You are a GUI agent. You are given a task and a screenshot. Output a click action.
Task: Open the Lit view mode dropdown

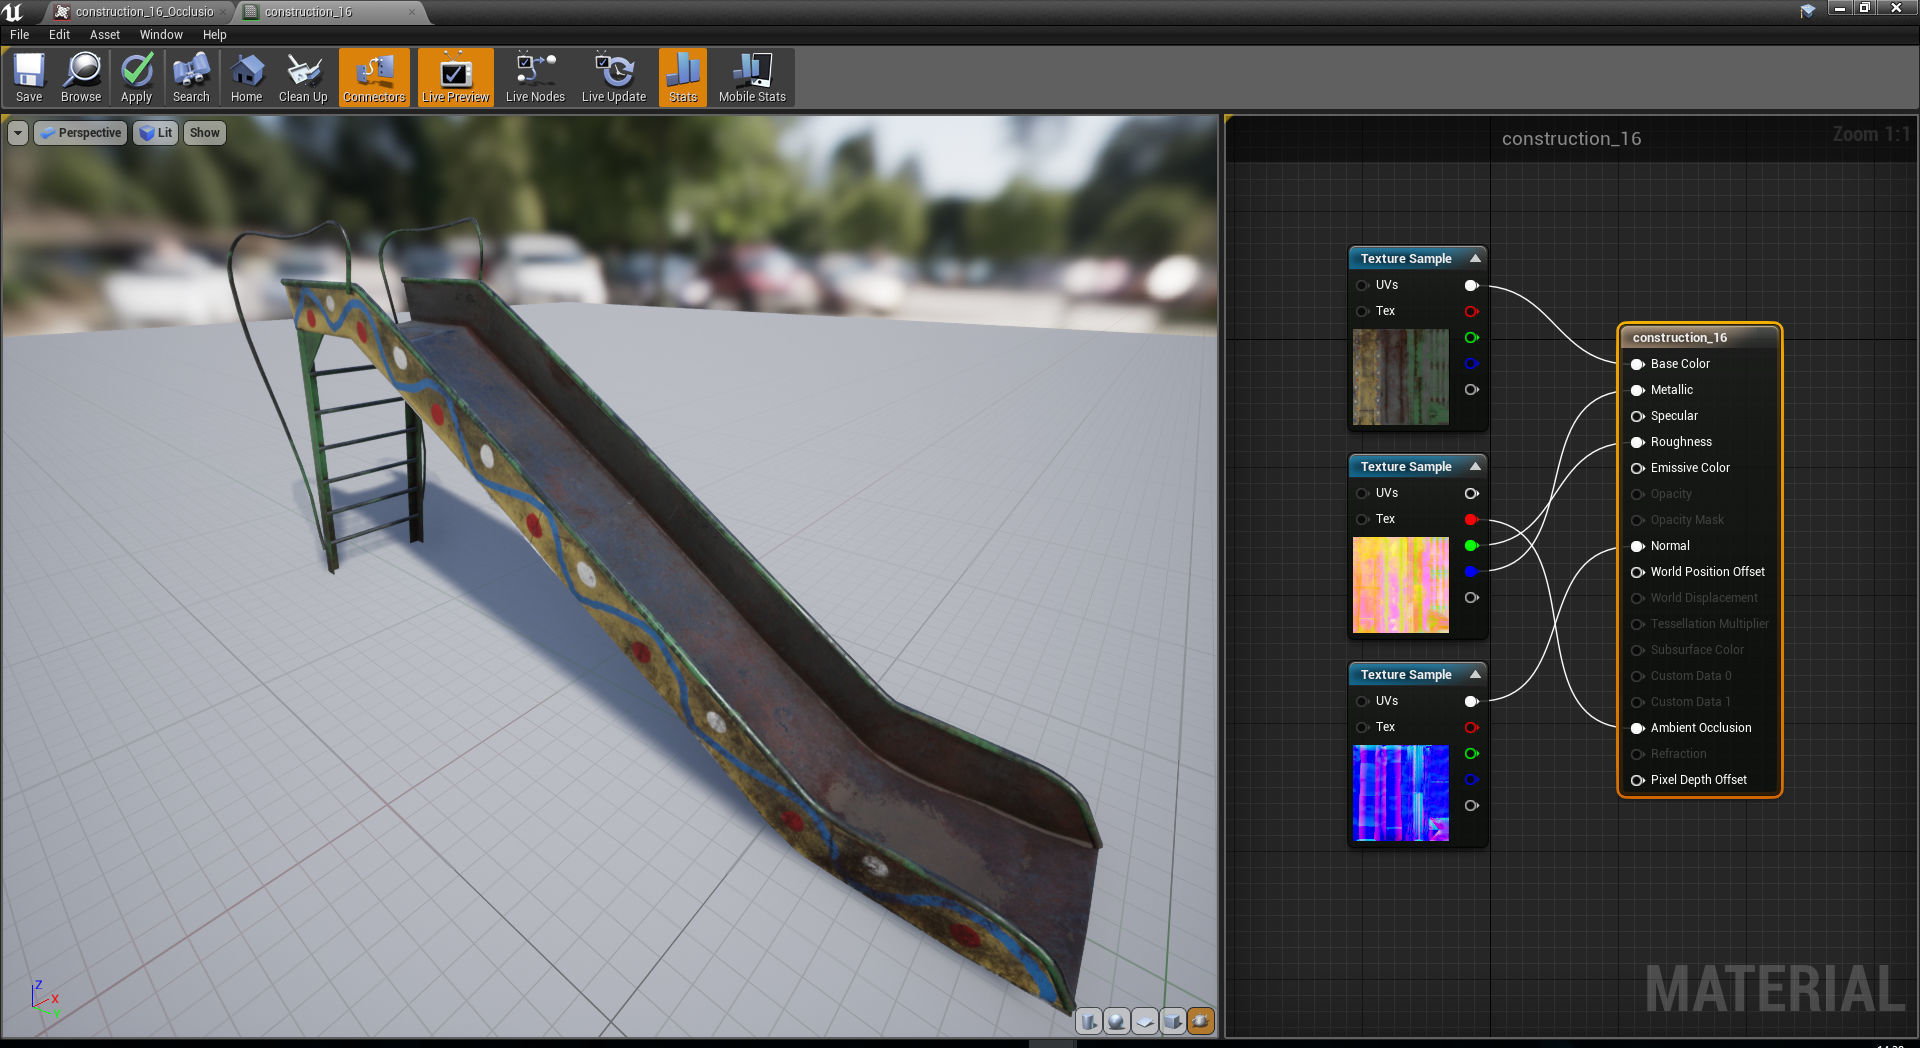pos(156,133)
